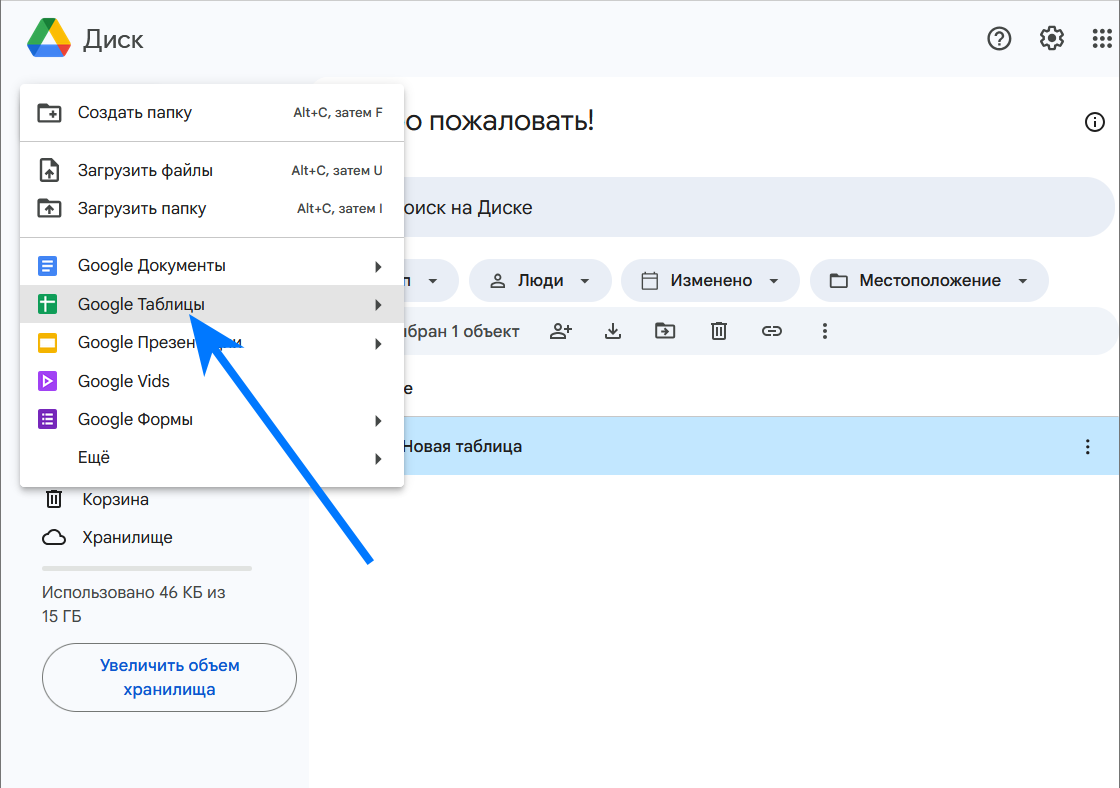The width and height of the screenshot is (1120, 788).
Task: Open the Google apps grid
Action: tap(1103, 38)
